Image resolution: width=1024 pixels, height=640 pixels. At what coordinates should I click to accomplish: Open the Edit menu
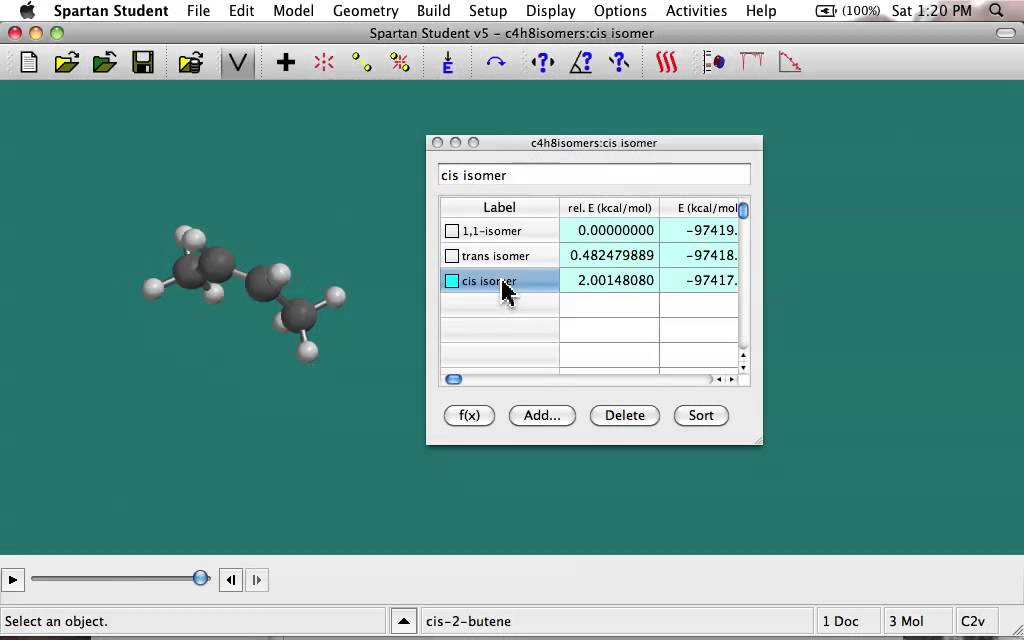pos(242,10)
